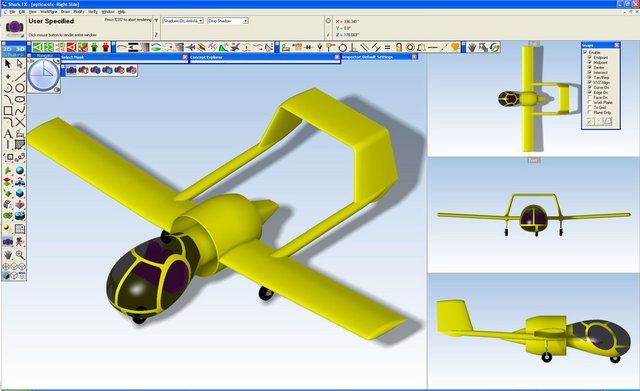Viewport: 640px width, 391px height.
Task: Toggle the Intersect snap checkbox
Action: (589, 72)
